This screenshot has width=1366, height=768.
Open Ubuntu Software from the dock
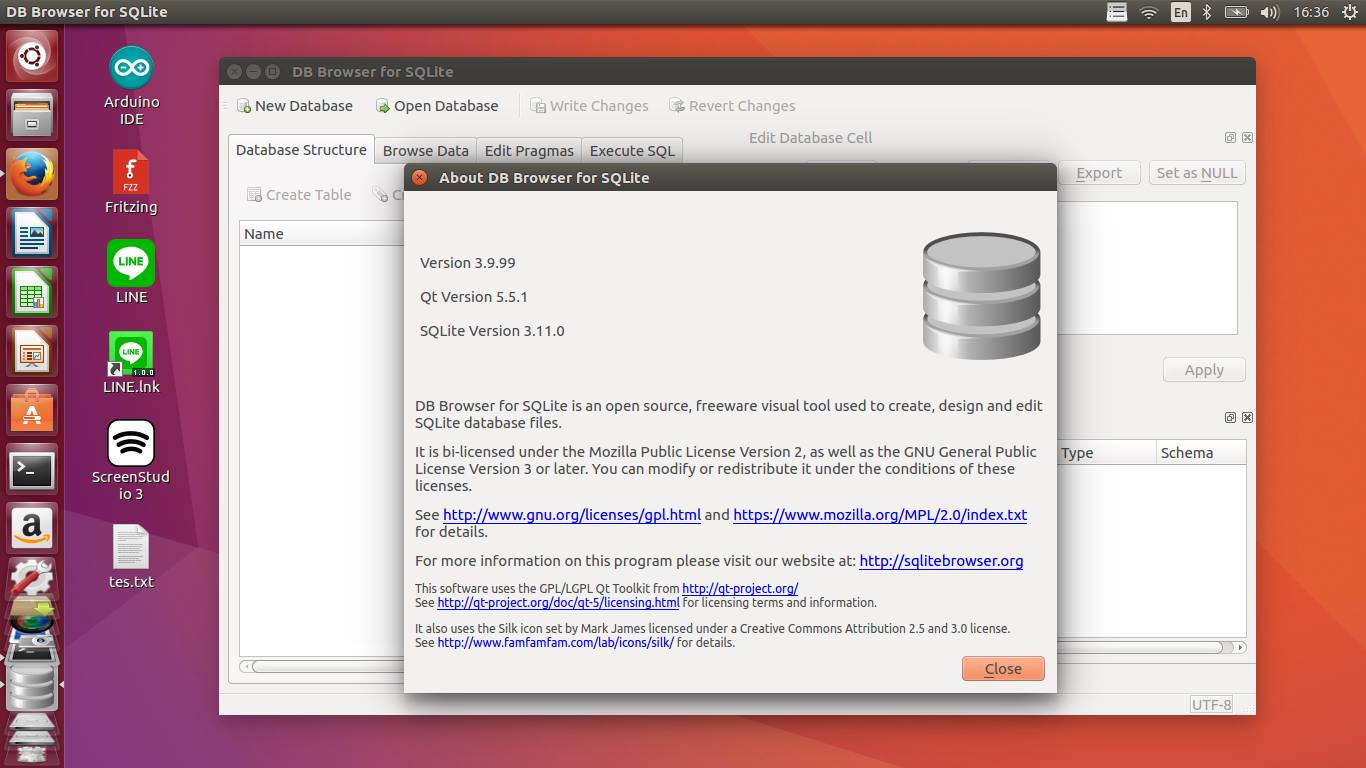tap(32, 411)
